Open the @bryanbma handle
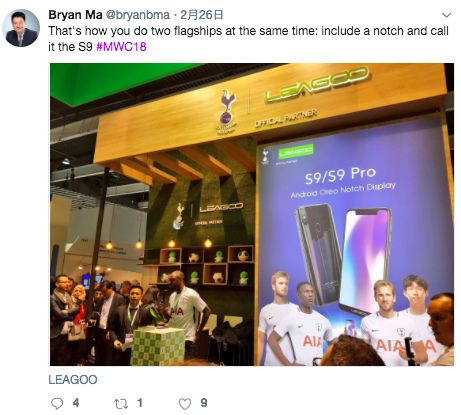This screenshot has height=415, width=461. point(138,15)
